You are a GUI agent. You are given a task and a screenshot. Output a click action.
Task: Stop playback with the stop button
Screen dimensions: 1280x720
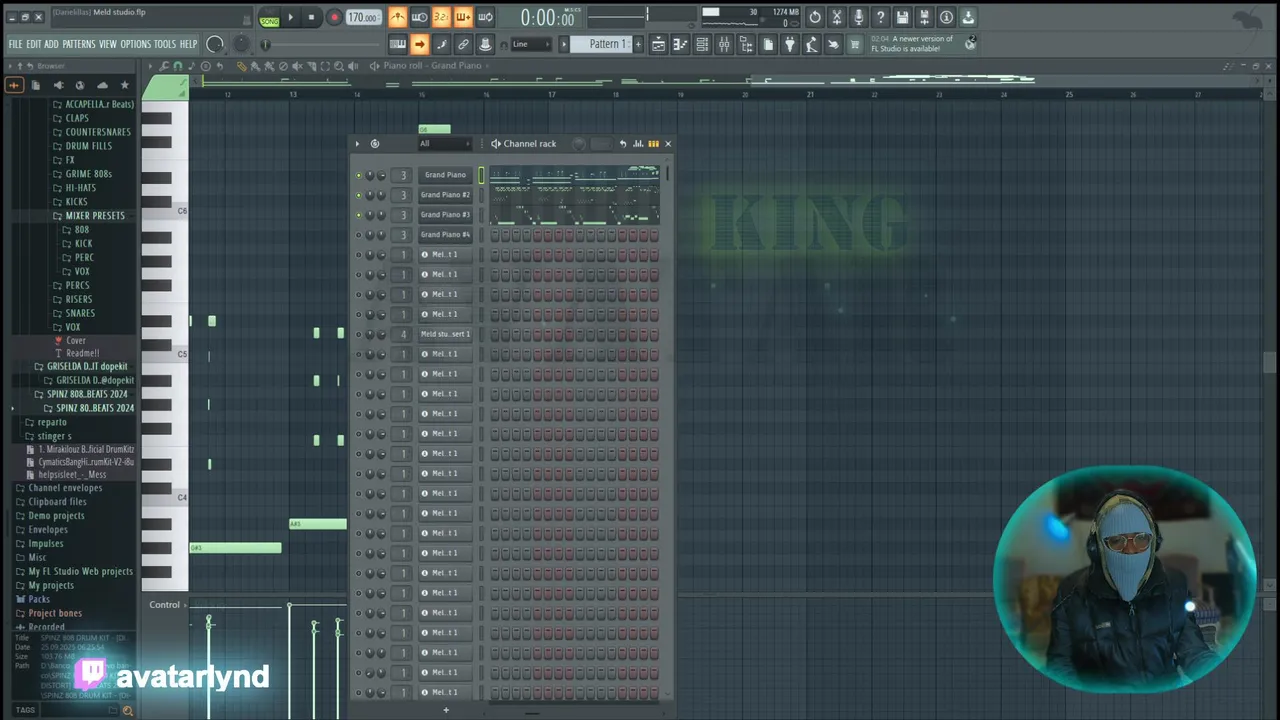point(311,17)
